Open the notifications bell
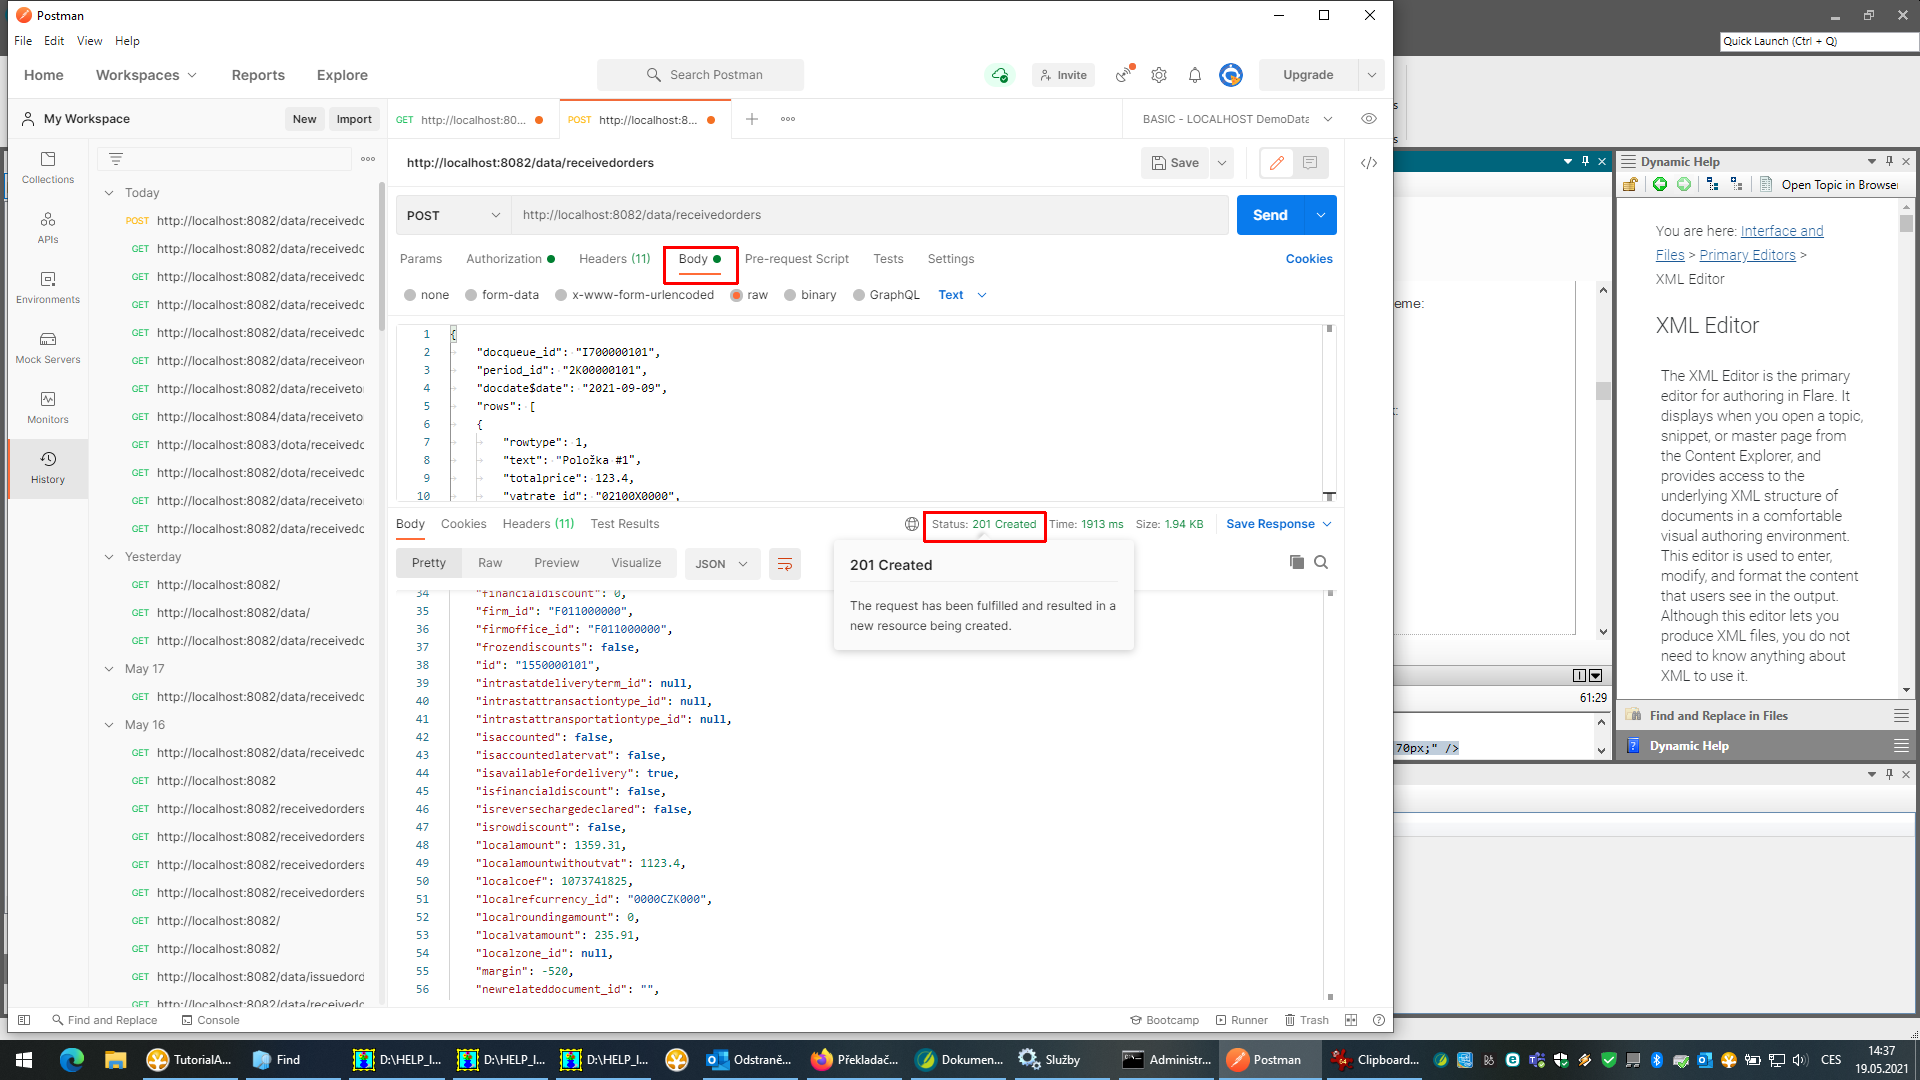The width and height of the screenshot is (1920, 1080). [x=1194, y=75]
